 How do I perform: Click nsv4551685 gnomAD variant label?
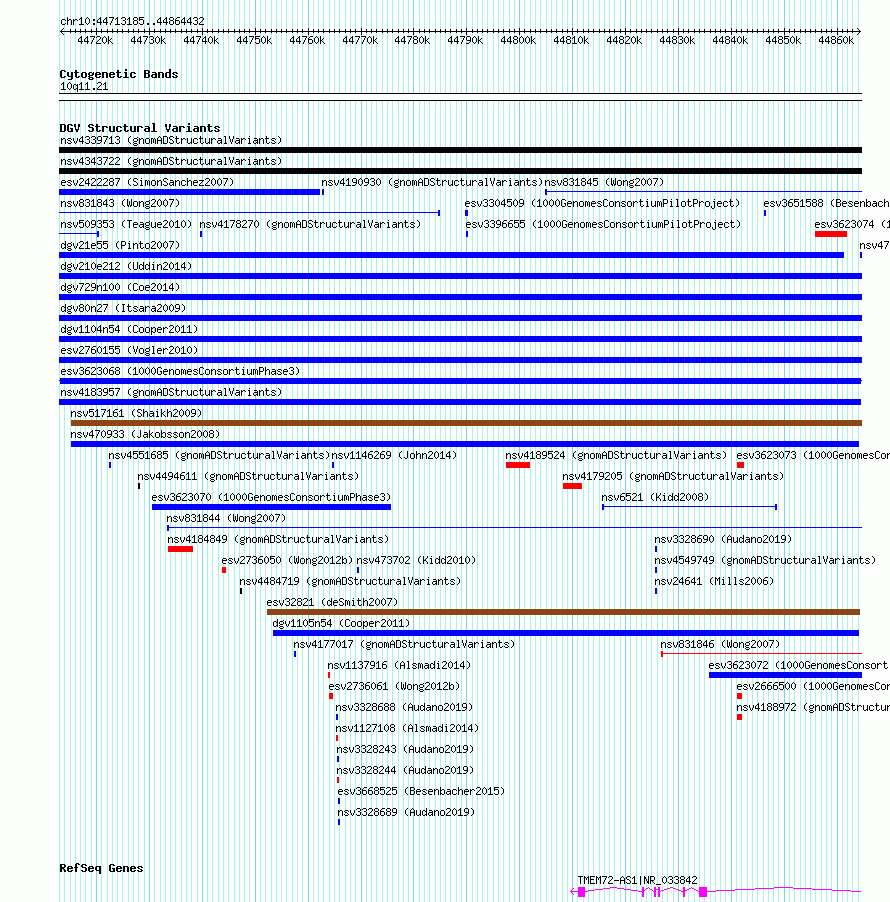[x=219, y=456]
